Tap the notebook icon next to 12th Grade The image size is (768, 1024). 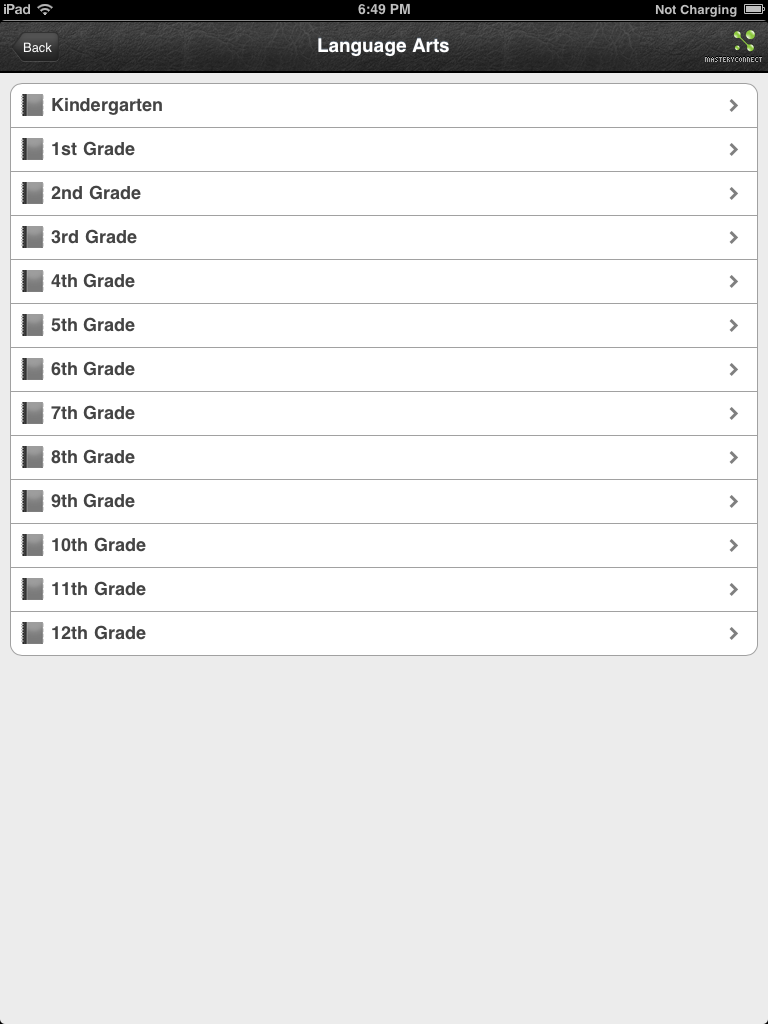point(33,633)
